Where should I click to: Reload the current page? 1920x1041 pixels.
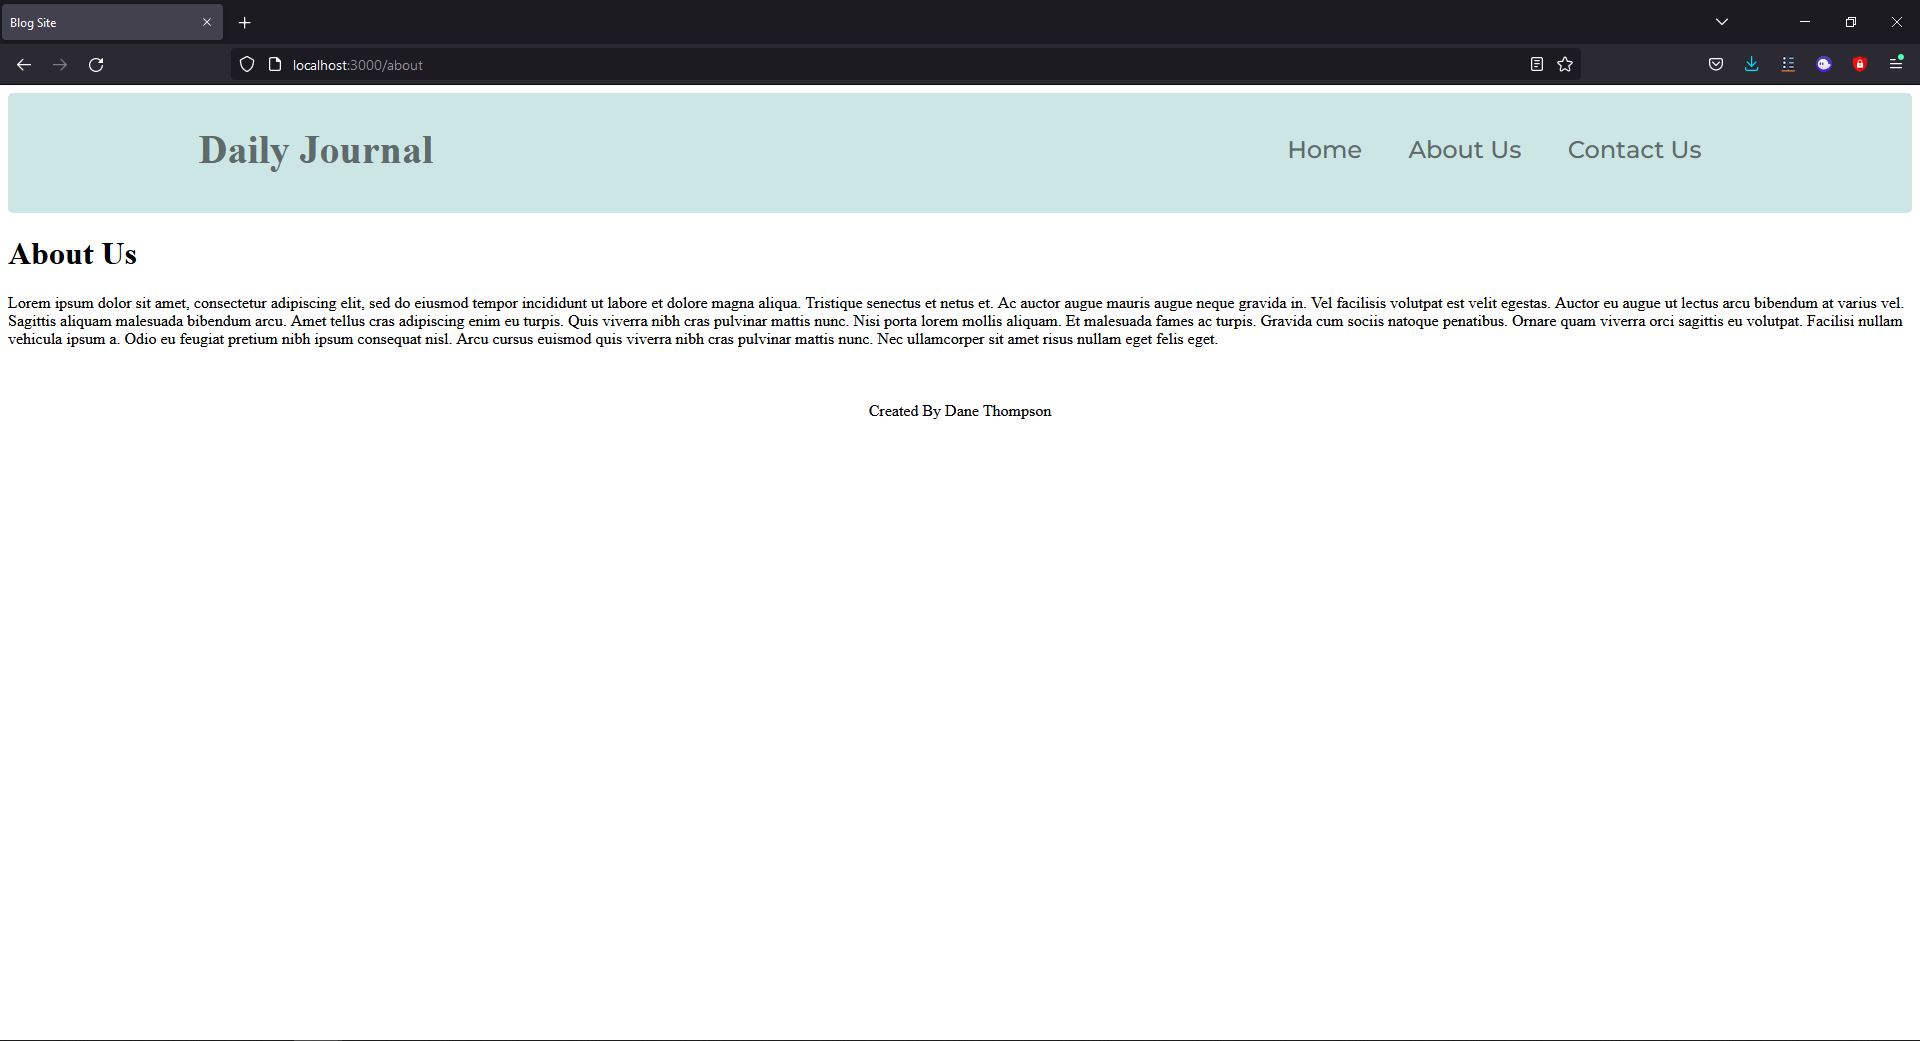pyautogui.click(x=96, y=65)
